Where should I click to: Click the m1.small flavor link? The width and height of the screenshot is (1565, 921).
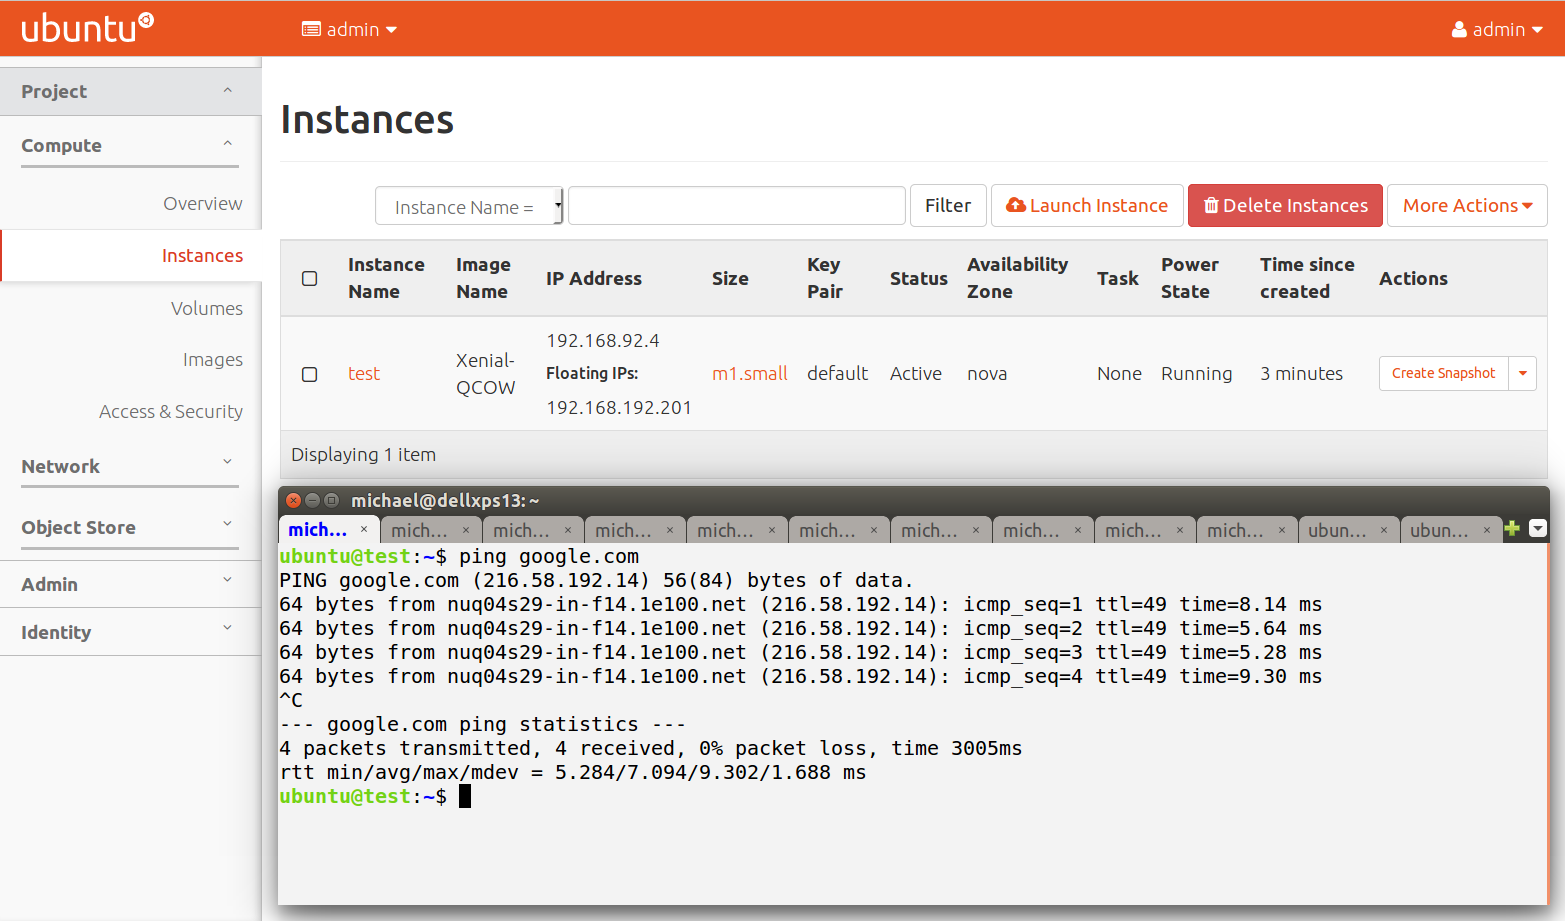click(750, 373)
